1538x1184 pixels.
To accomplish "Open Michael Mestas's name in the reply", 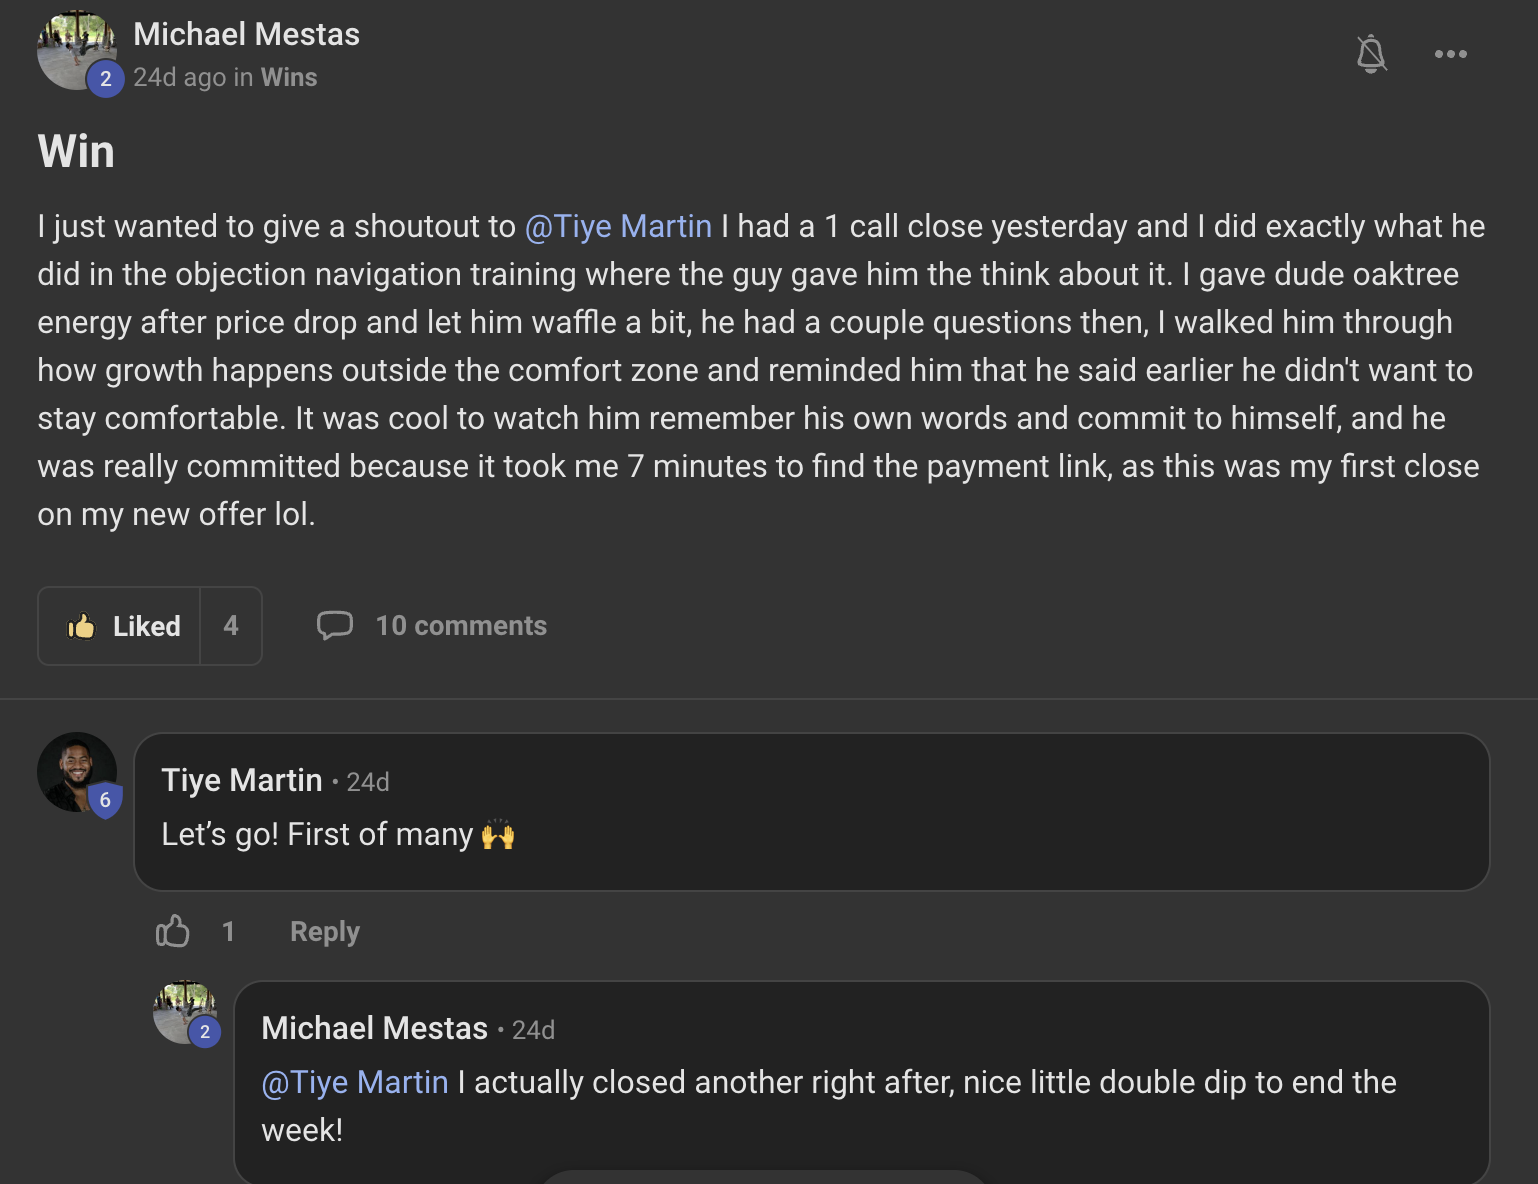I will pyautogui.click(x=374, y=1028).
